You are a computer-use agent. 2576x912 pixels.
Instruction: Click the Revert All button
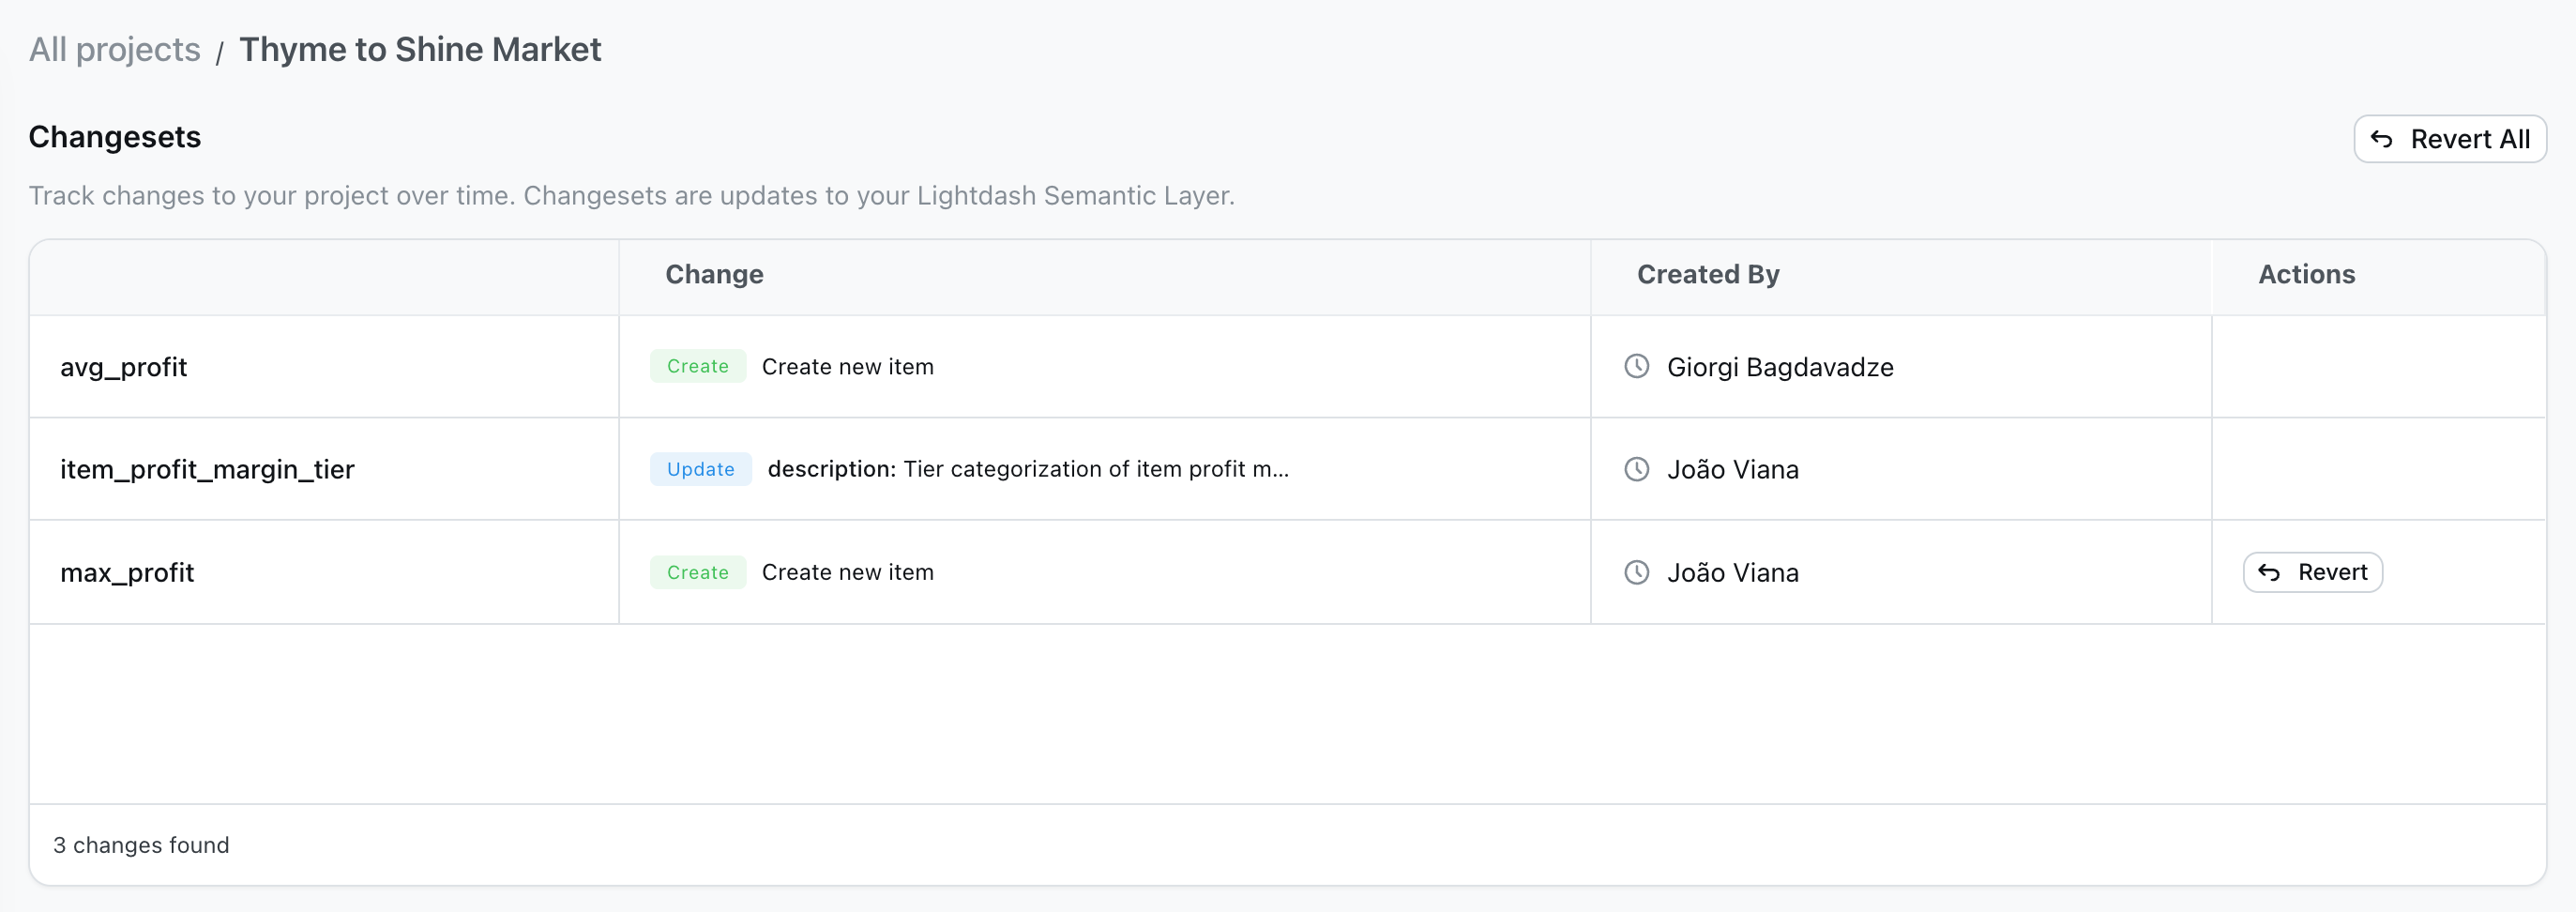[2449, 139]
